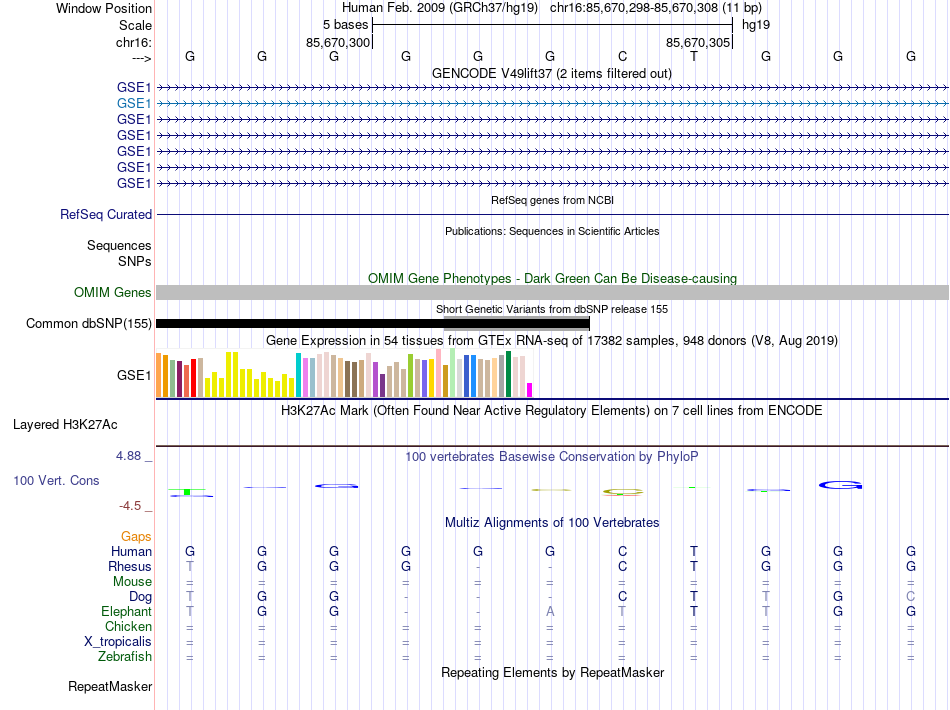Open Short Genetic Variants from dbSNP title
This screenshot has width=950, height=710.
point(552,309)
